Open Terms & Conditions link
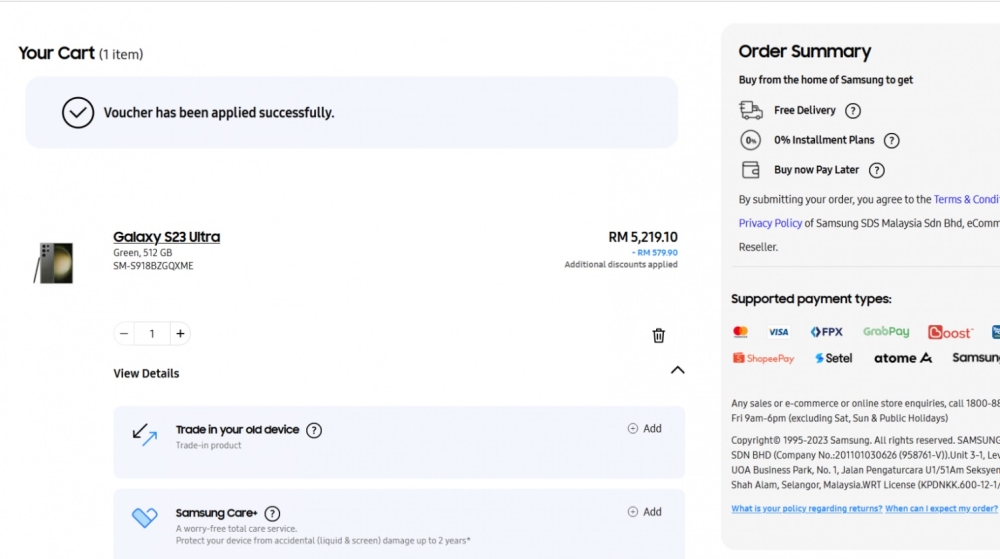The image size is (1000, 559). pos(966,200)
